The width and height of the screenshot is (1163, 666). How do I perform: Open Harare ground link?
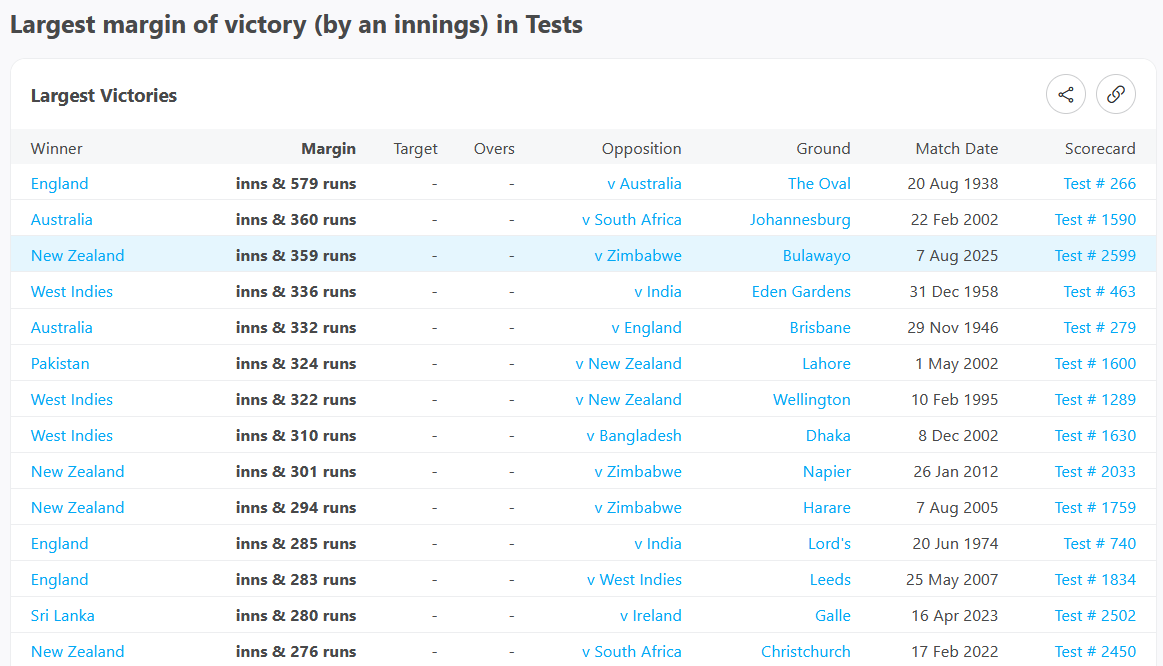827,508
